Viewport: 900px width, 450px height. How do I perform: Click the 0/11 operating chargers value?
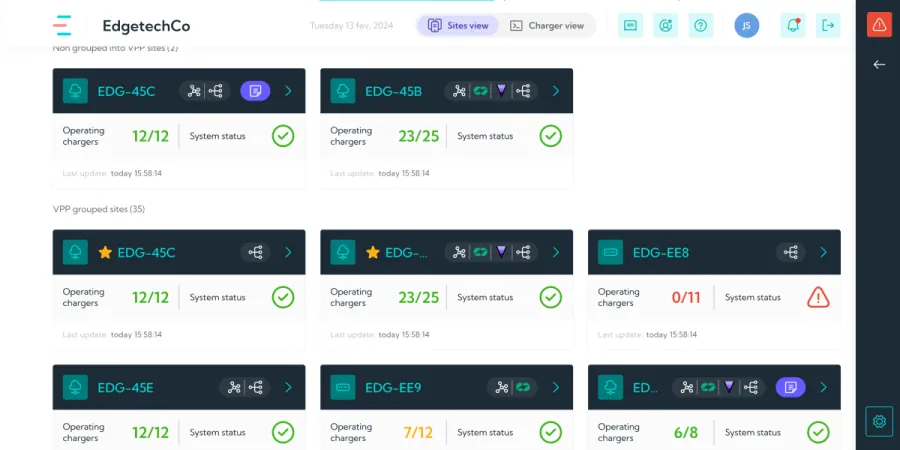tap(686, 297)
